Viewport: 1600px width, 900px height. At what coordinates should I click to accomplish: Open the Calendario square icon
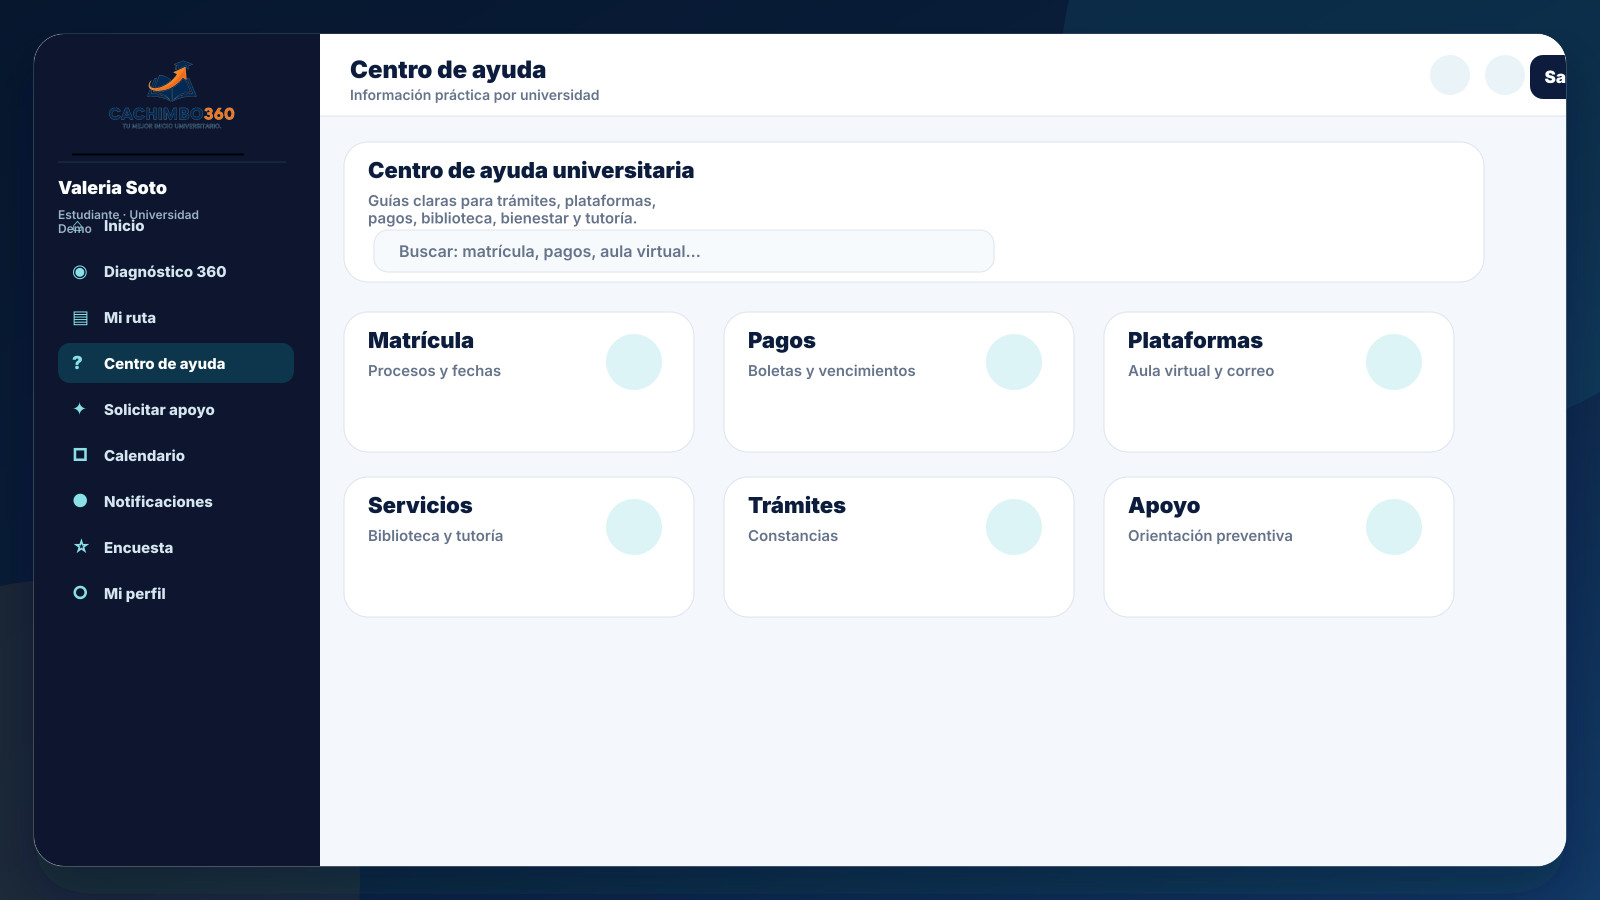tap(80, 455)
